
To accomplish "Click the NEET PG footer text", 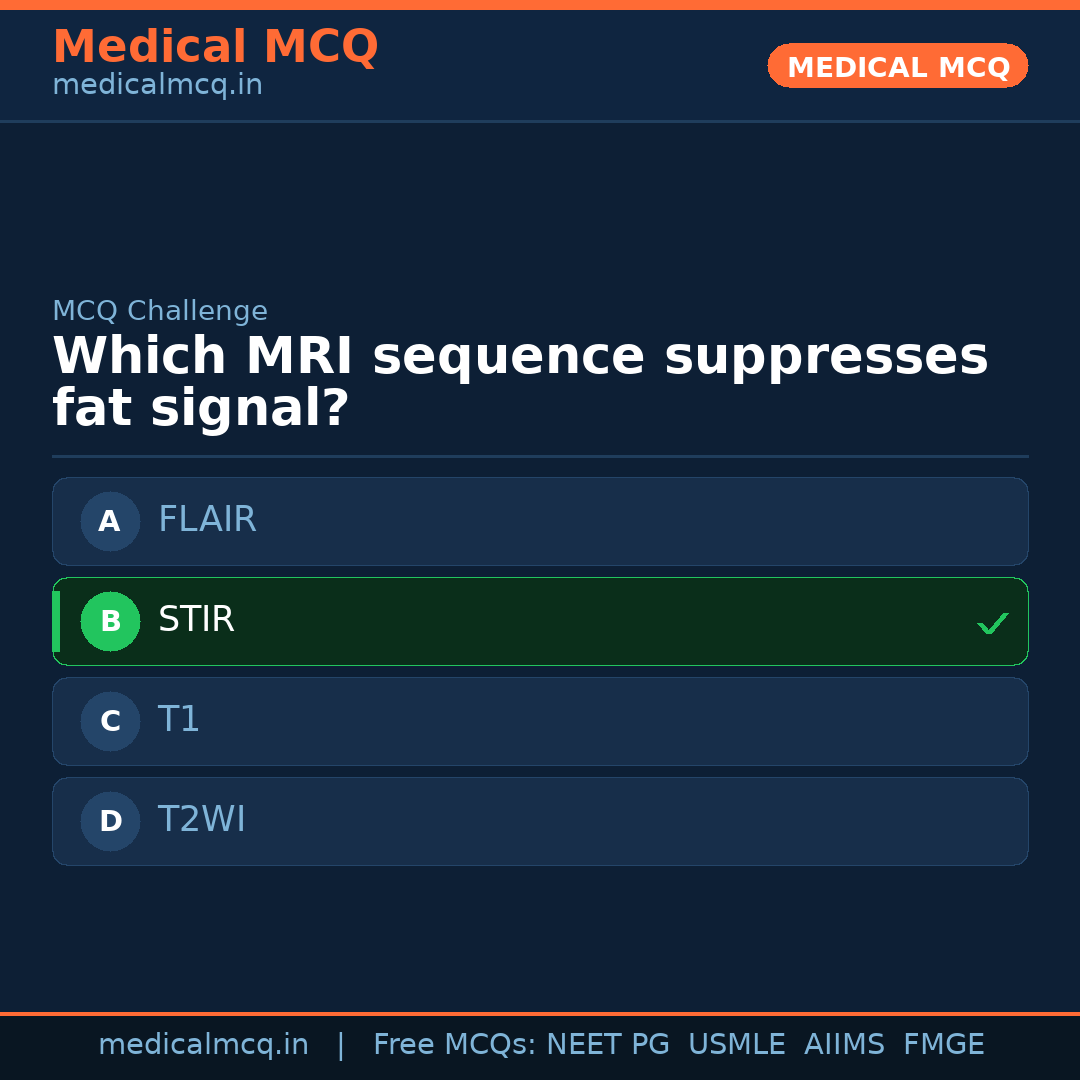I will pyautogui.click(x=607, y=1045).
